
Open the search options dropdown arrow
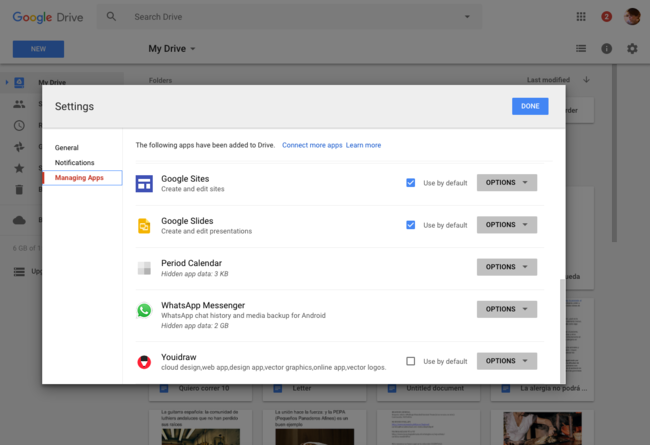point(467,17)
